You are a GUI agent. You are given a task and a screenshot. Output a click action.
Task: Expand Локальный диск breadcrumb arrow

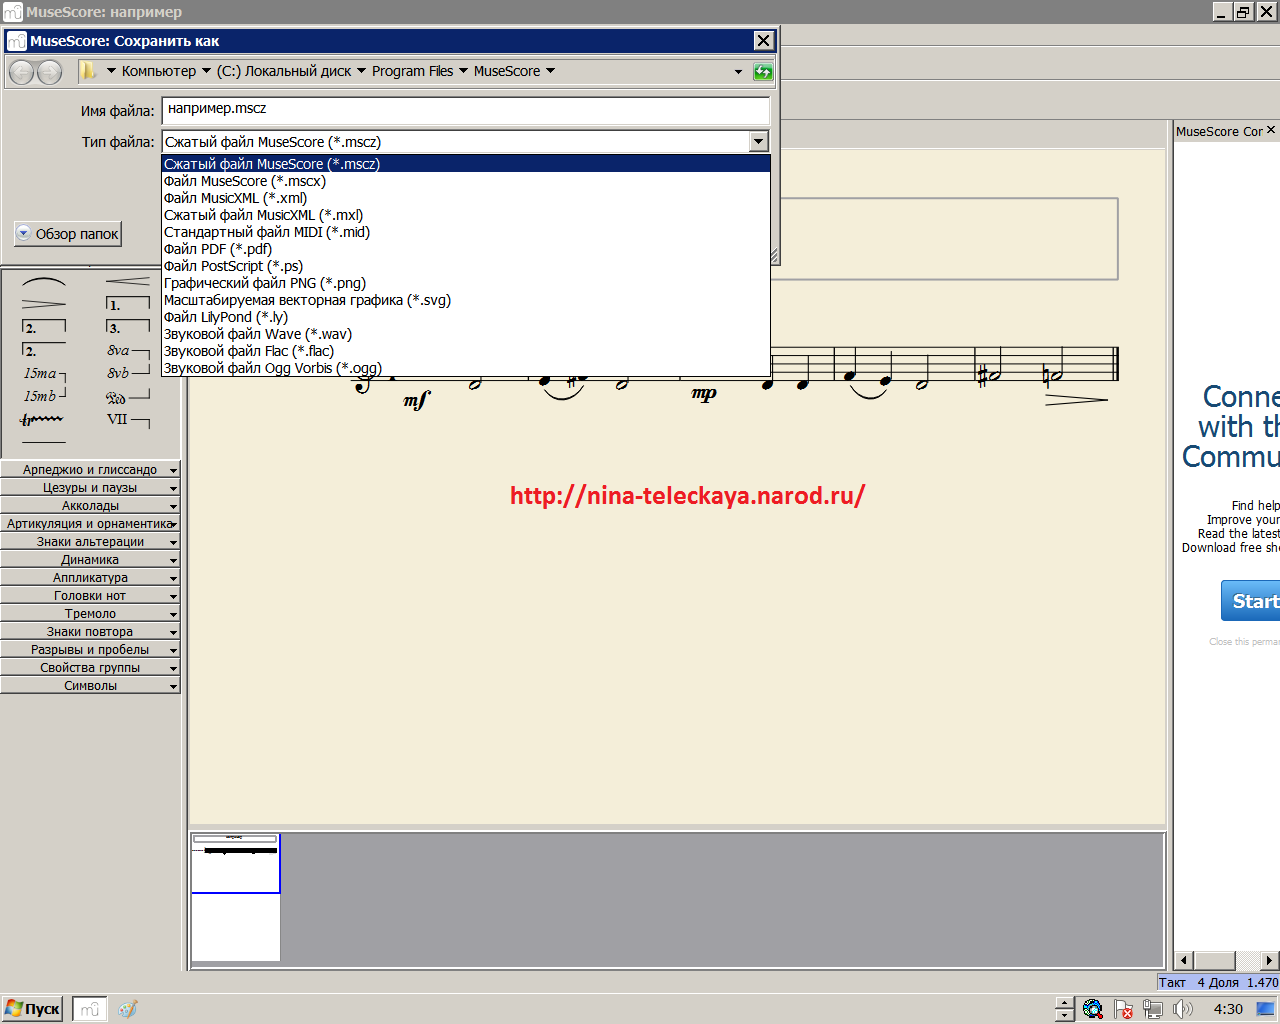tap(361, 71)
